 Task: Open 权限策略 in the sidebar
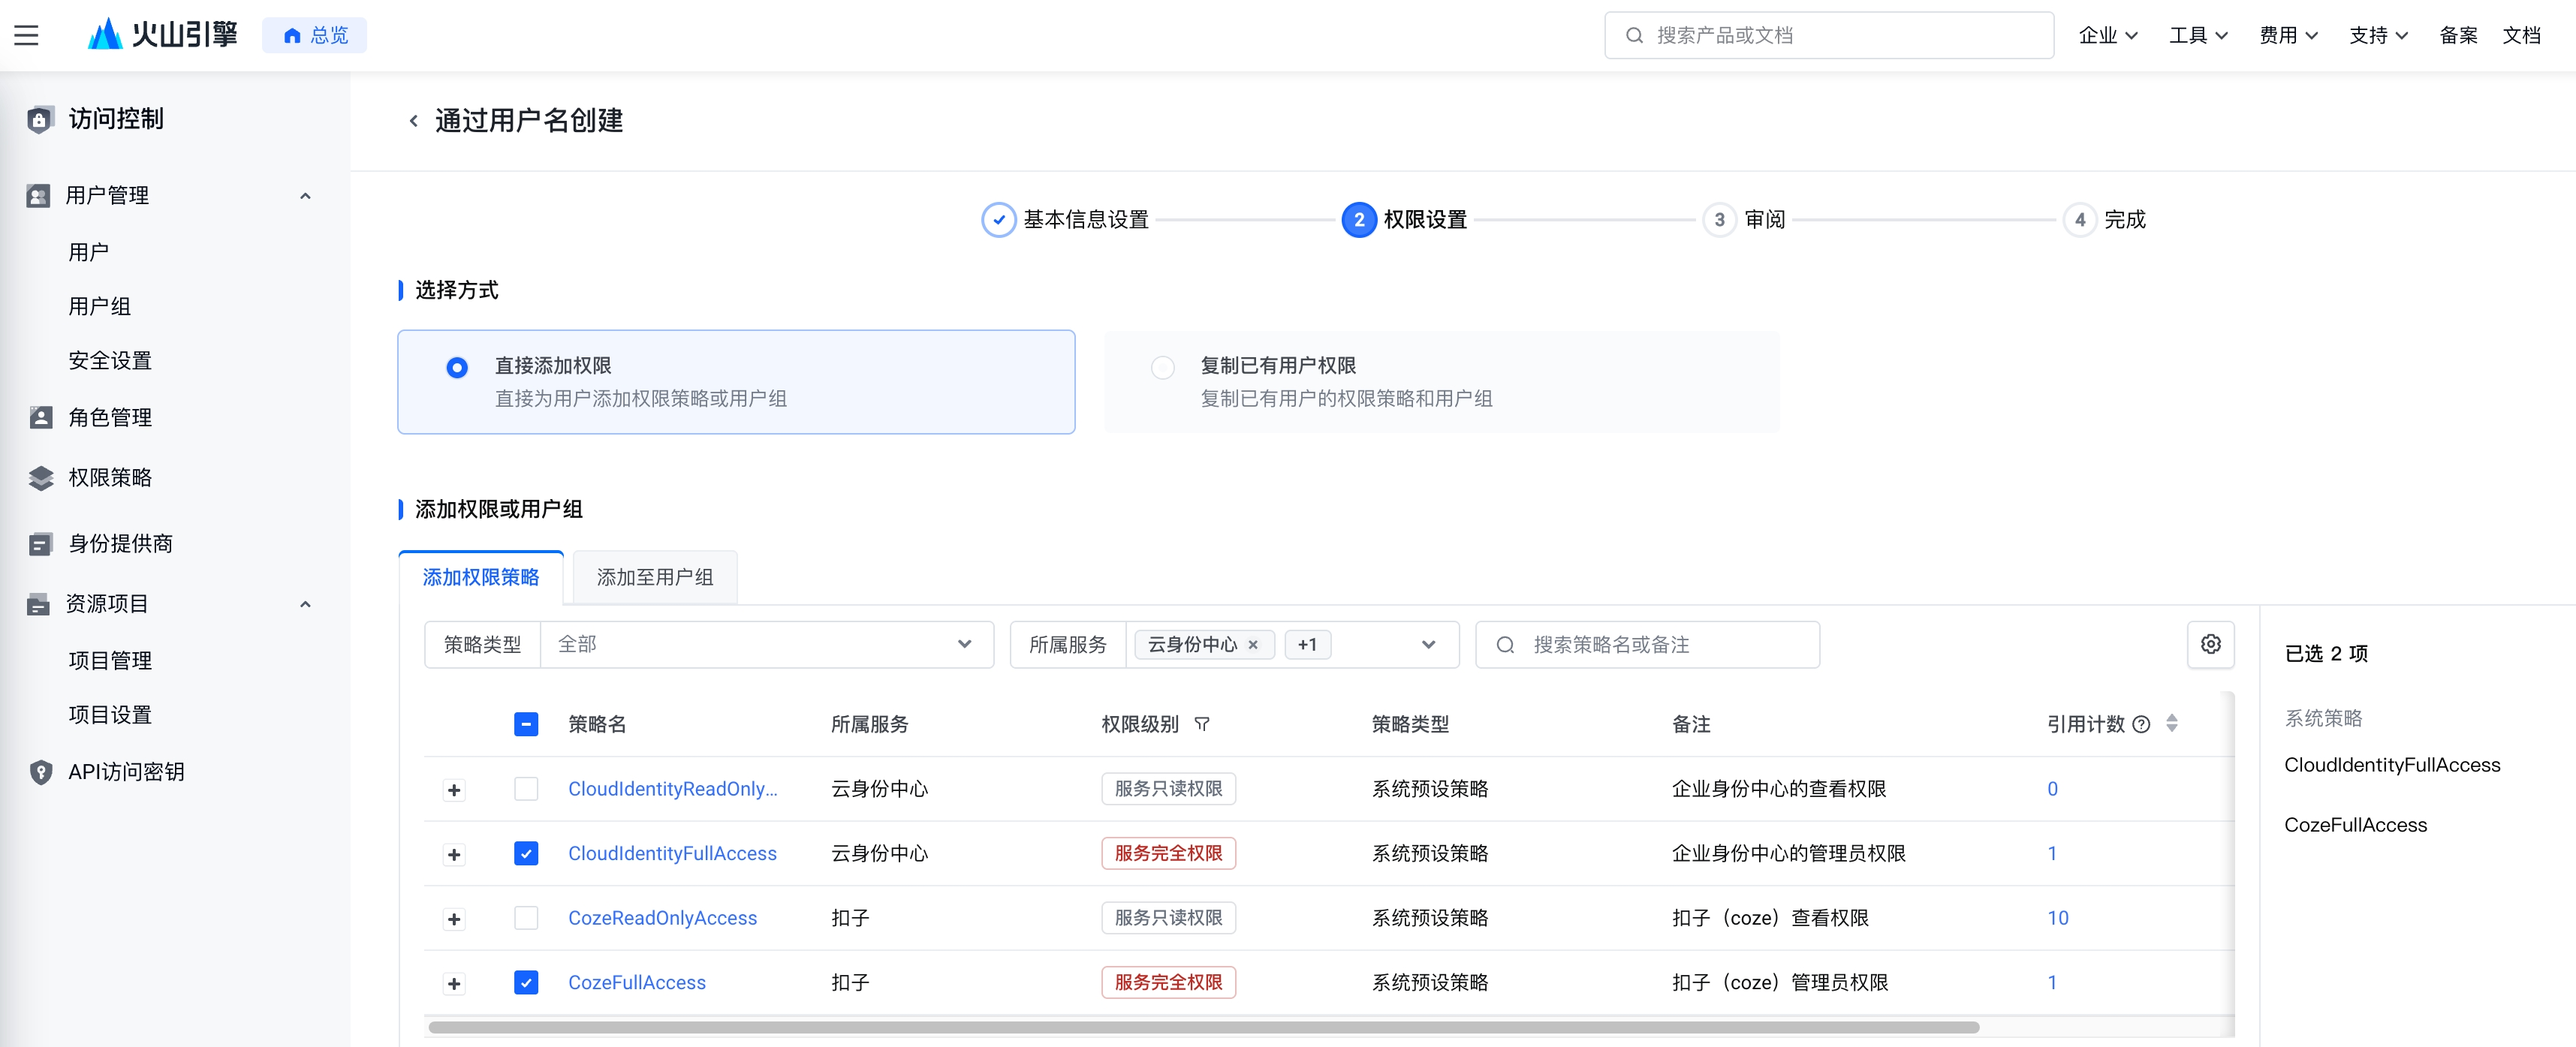110,478
